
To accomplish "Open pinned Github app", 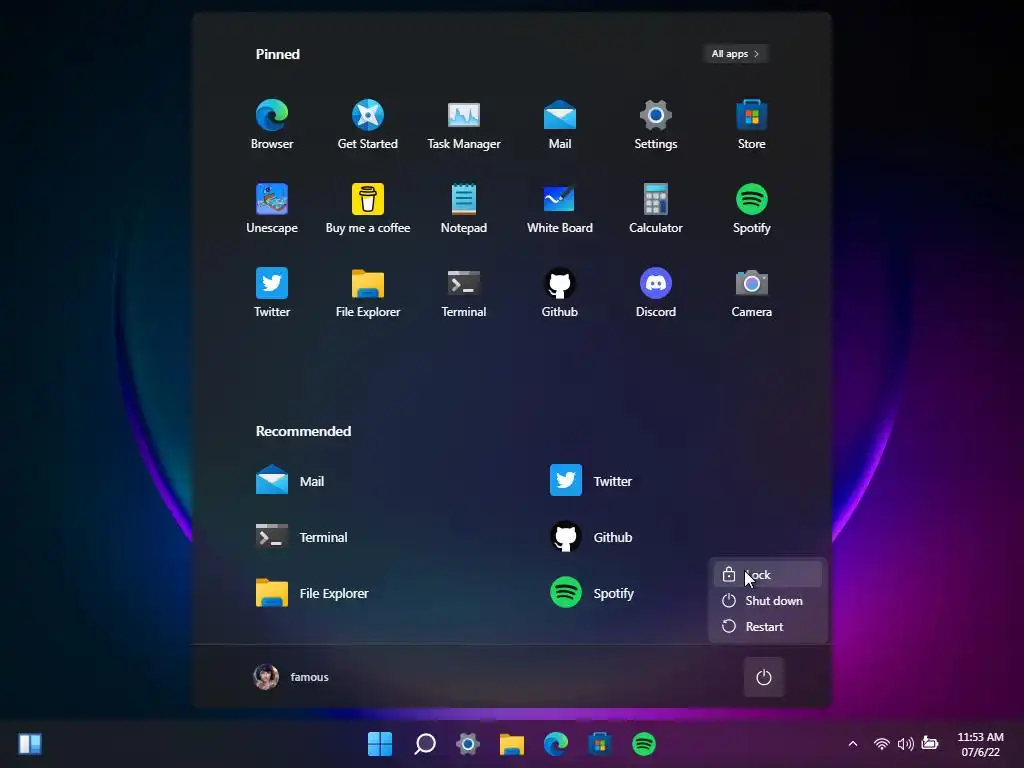I will [560, 293].
